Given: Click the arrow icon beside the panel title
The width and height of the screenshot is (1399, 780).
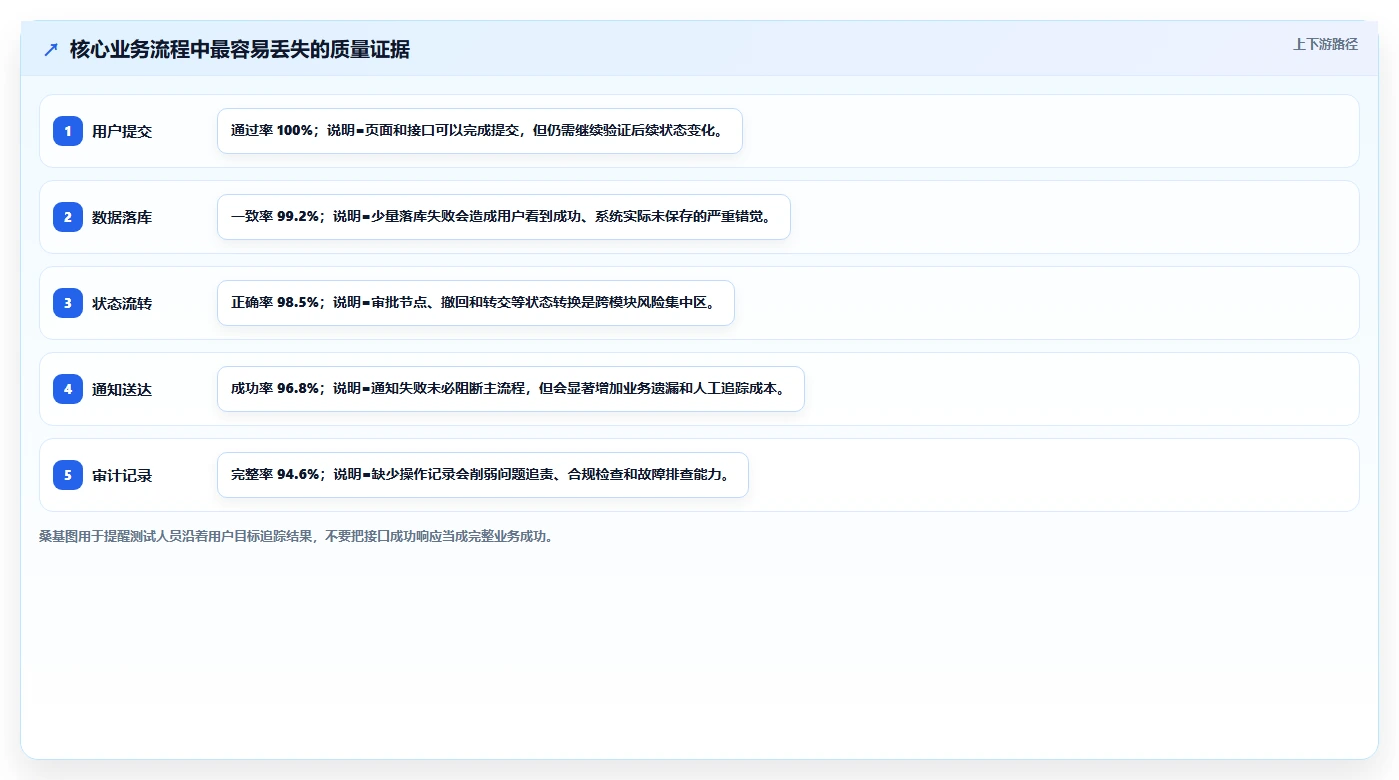Looking at the screenshot, I should 51,49.
